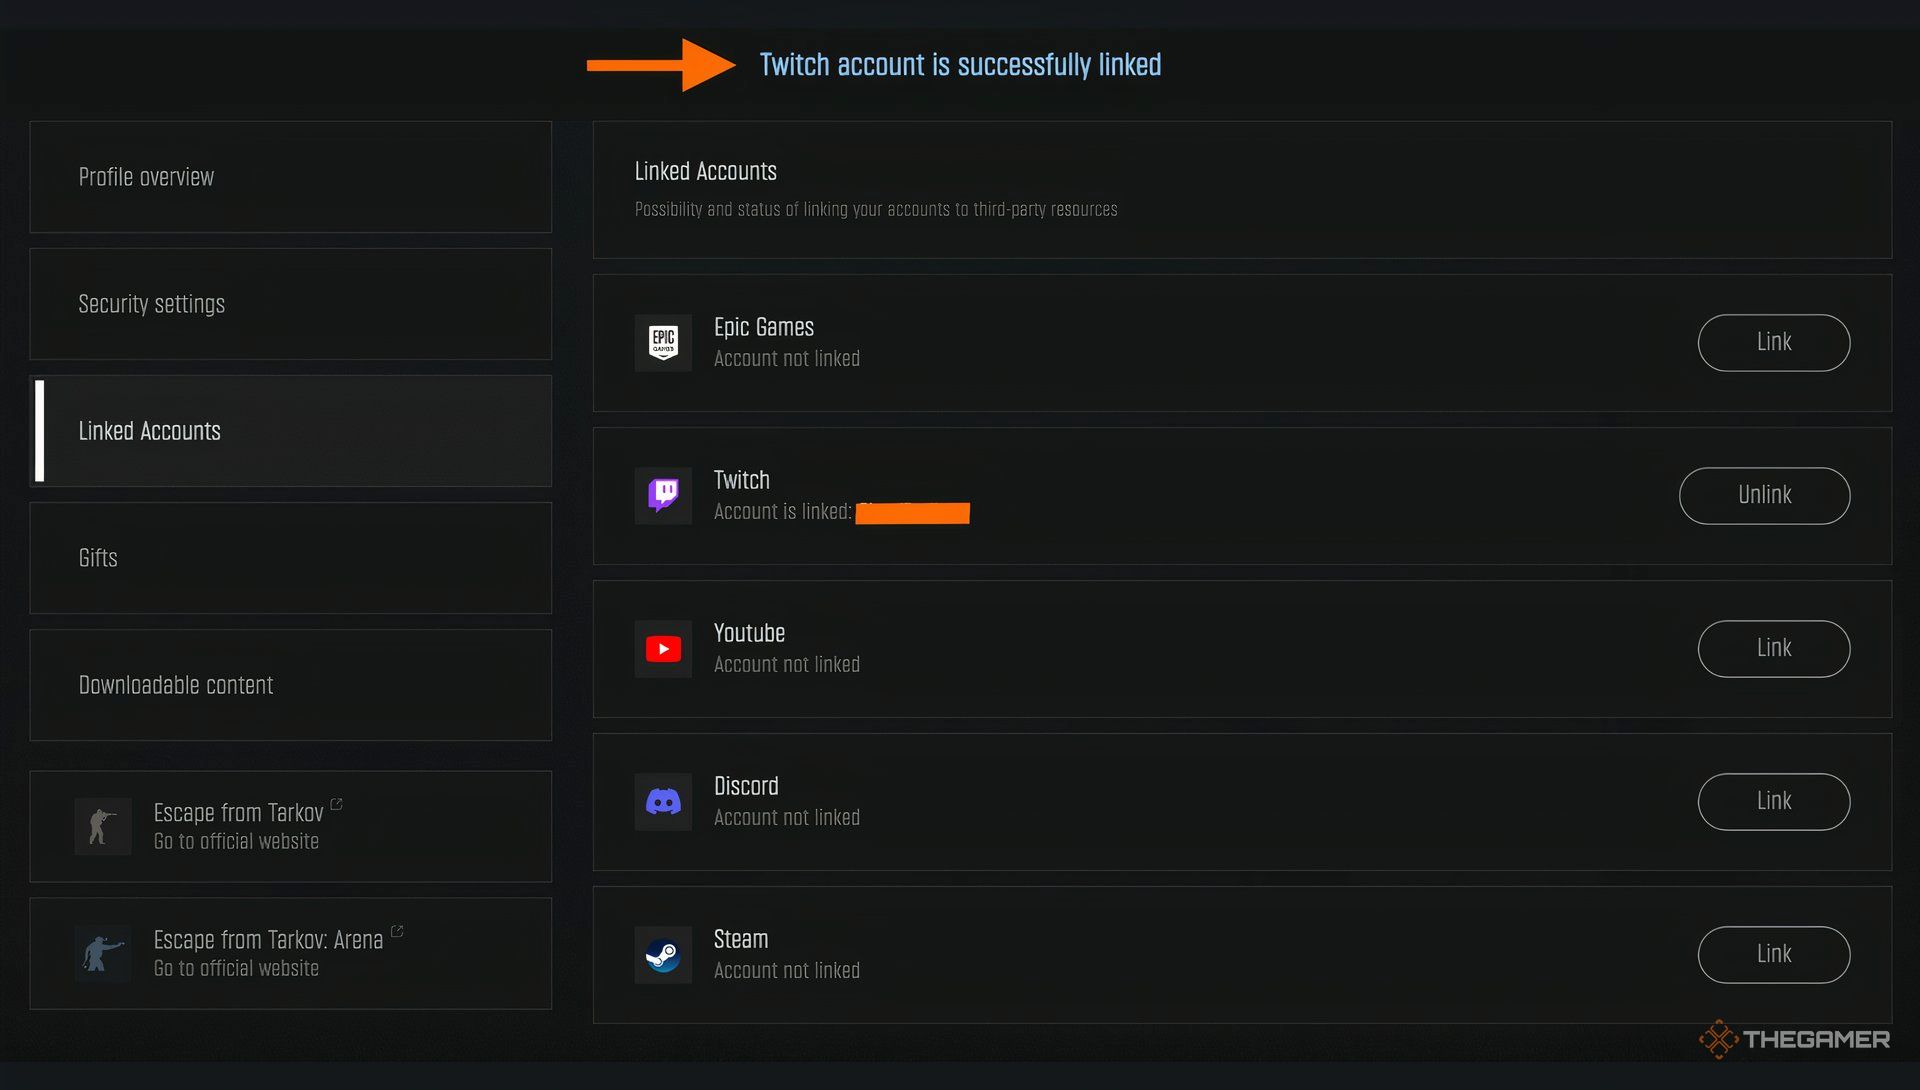The width and height of the screenshot is (1920, 1090).
Task: Click the Steam logo icon
Action: pyautogui.click(x=663, y=955)
